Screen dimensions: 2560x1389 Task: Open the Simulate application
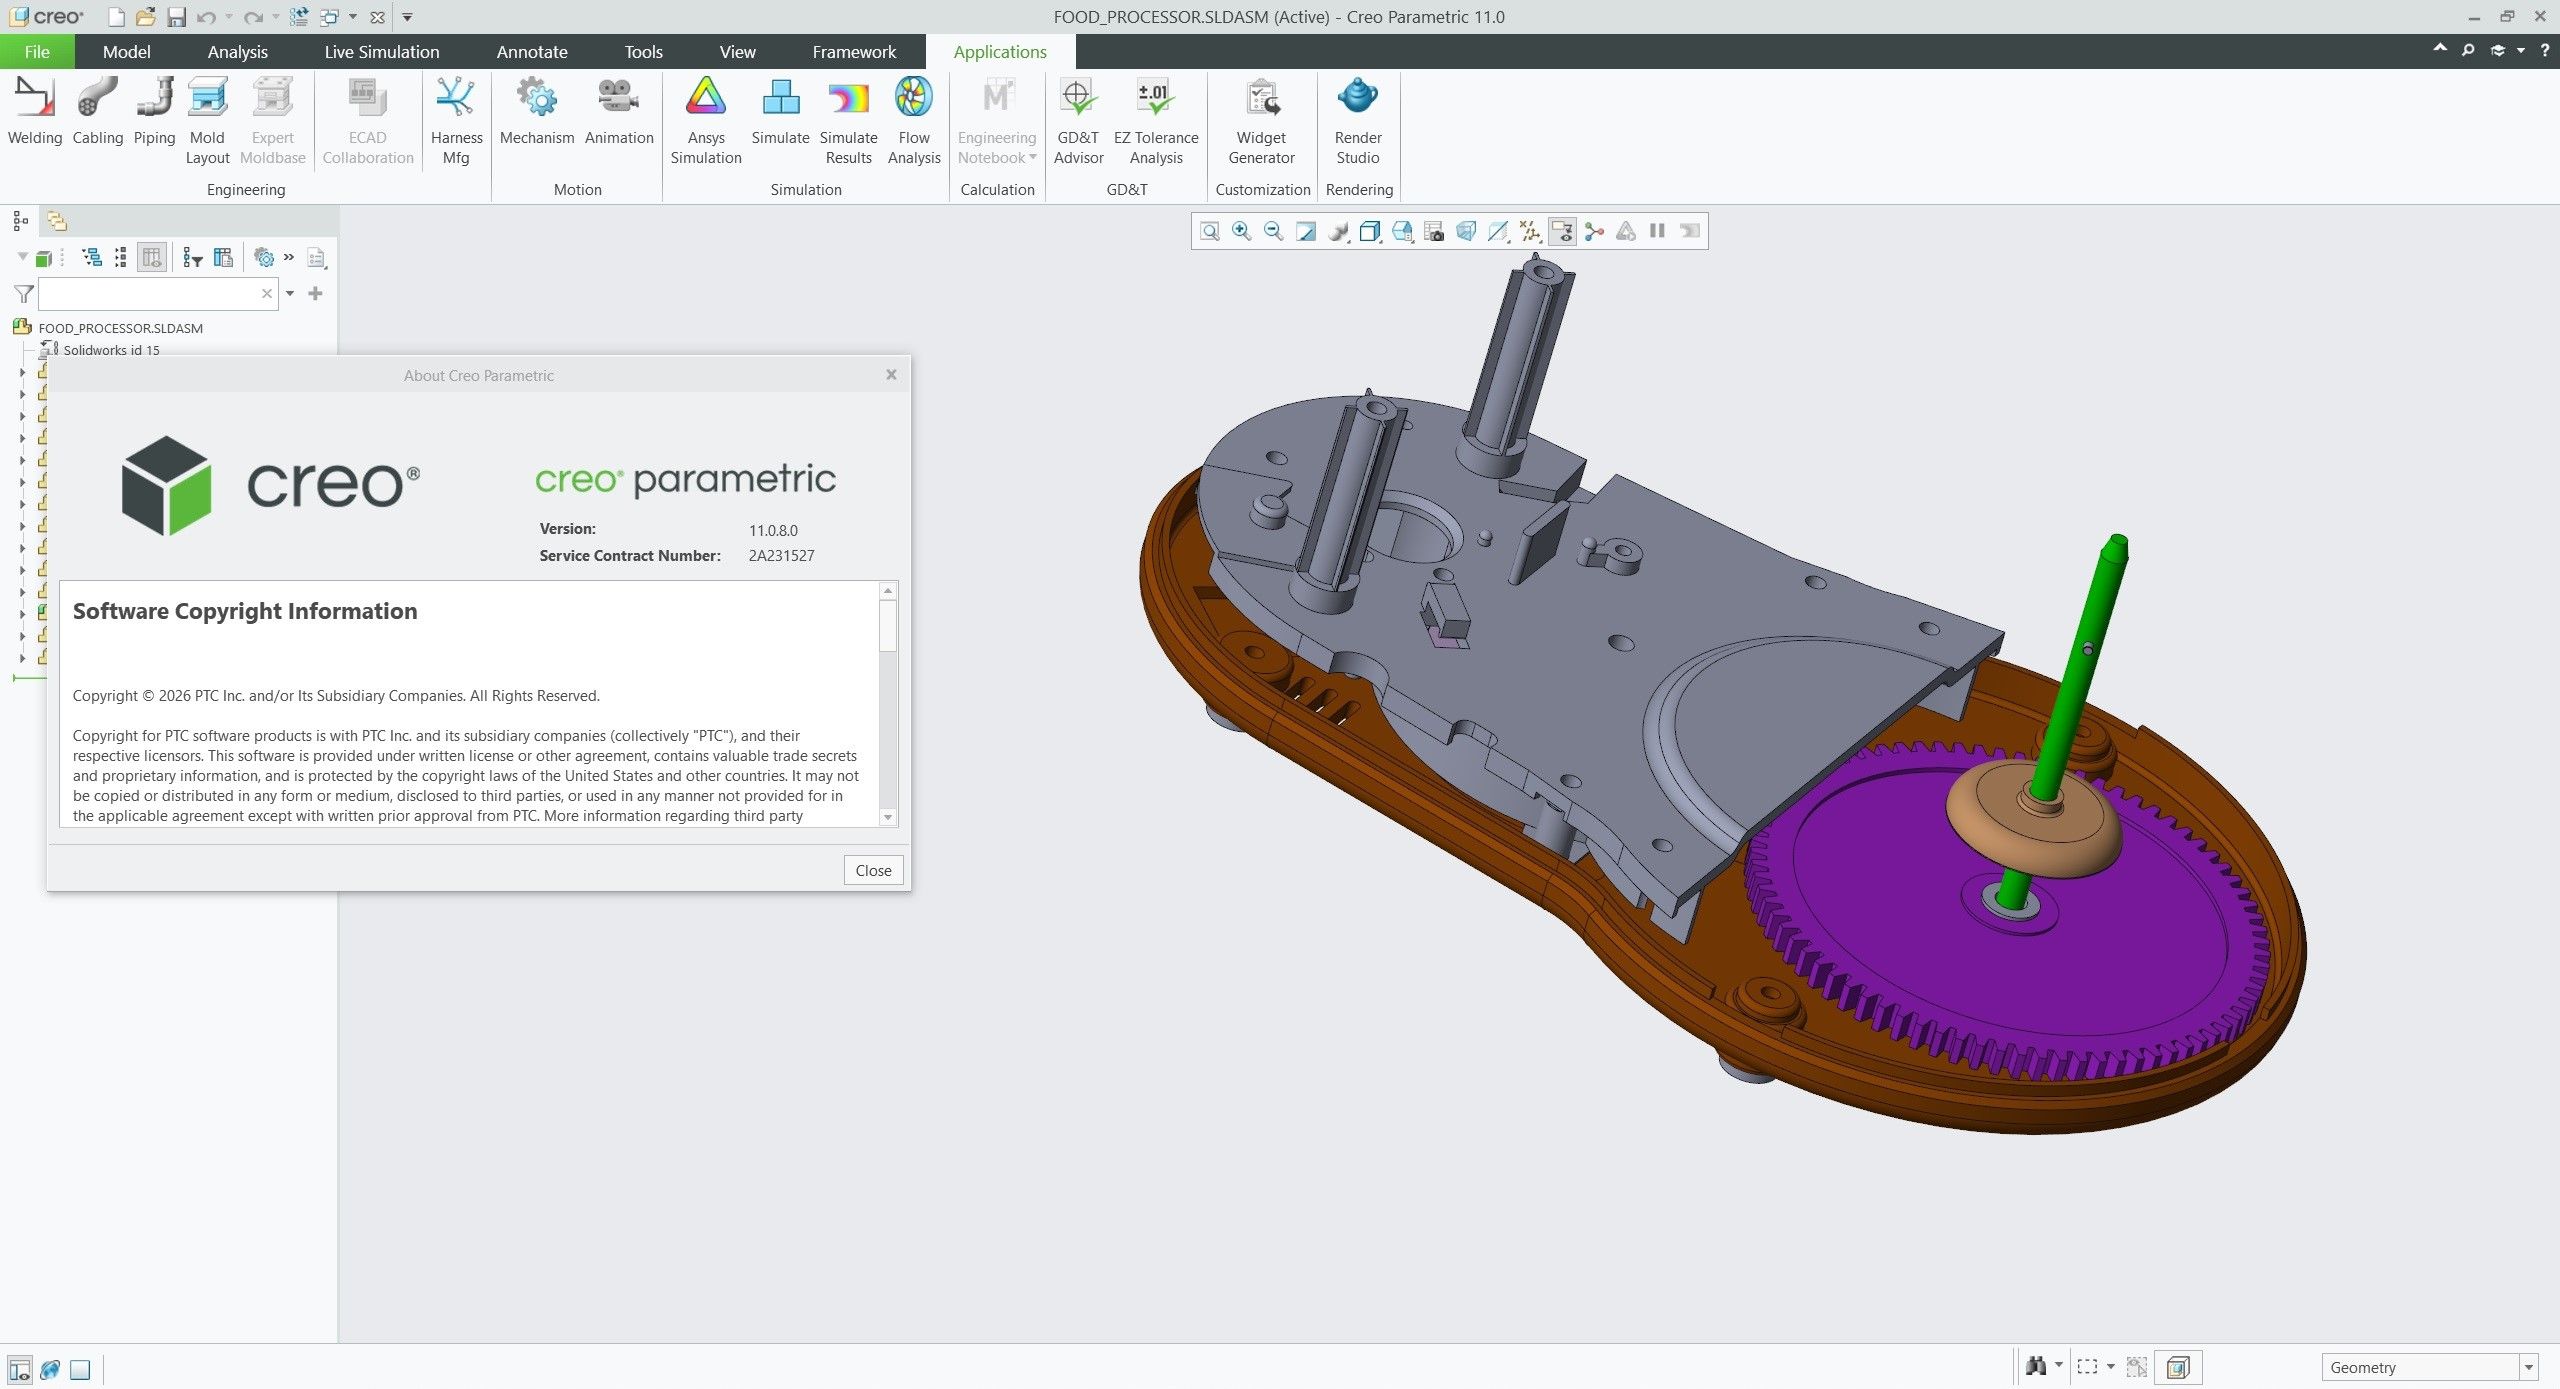[780, 112]
